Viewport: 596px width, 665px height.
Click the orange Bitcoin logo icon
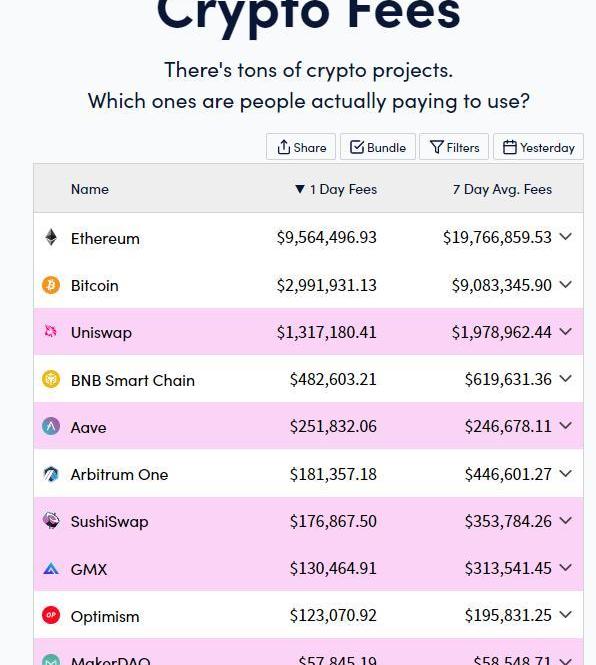51,285
